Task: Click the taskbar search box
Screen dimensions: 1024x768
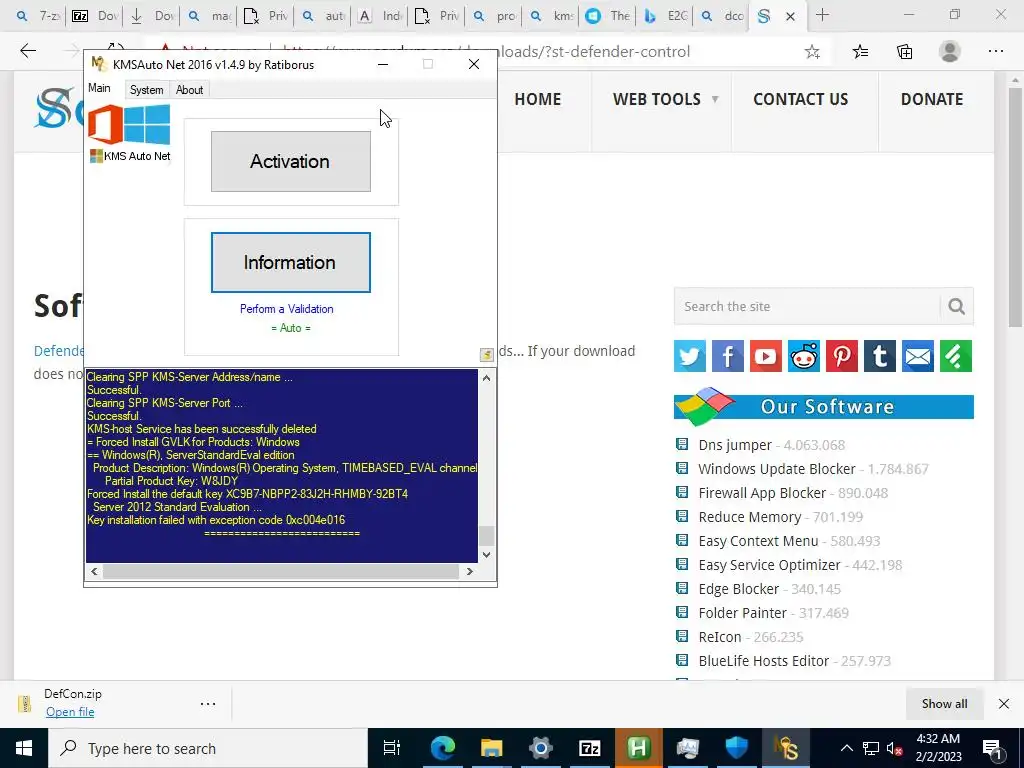Action: coord(208,748)
